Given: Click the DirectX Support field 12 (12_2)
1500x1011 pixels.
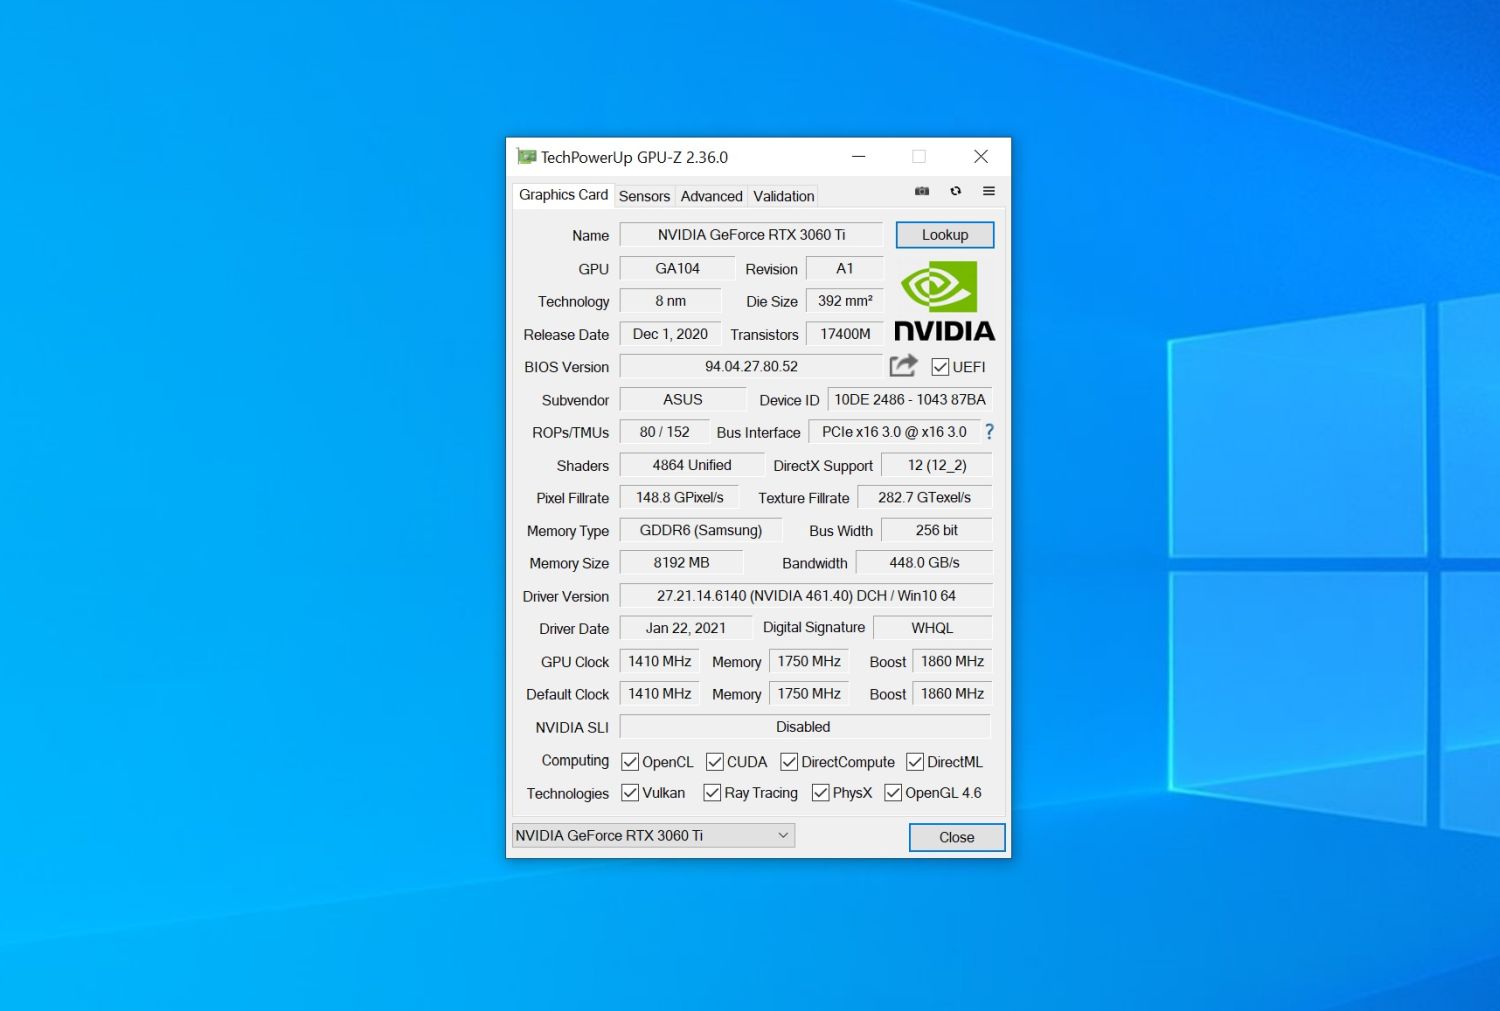Looking at the screenshot, I should click(937, 465).
